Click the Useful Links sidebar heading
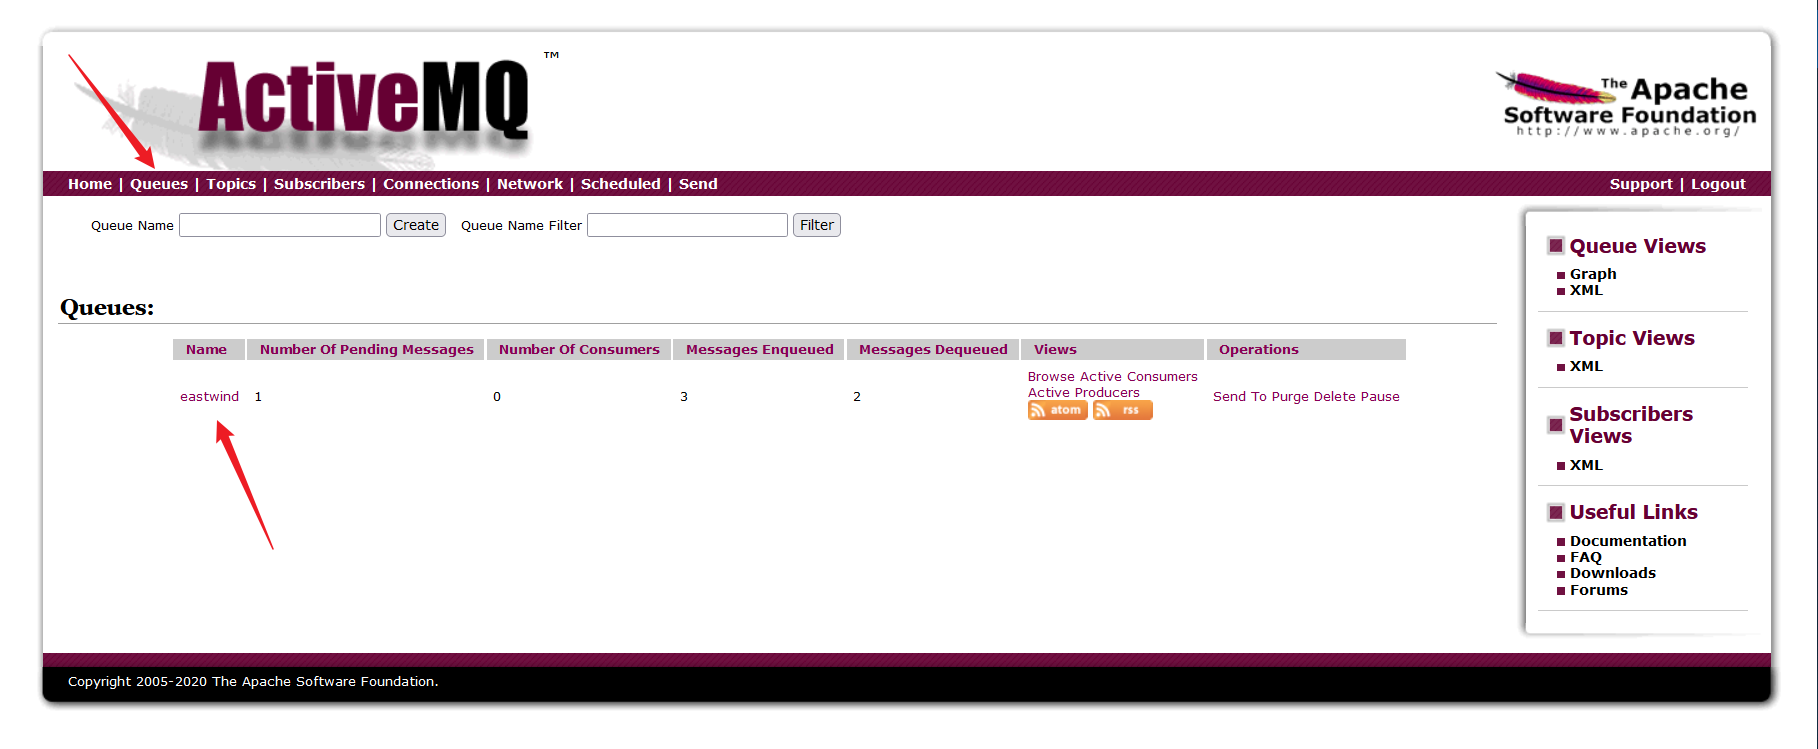The image size is (1818, 749). [1634, 512]
